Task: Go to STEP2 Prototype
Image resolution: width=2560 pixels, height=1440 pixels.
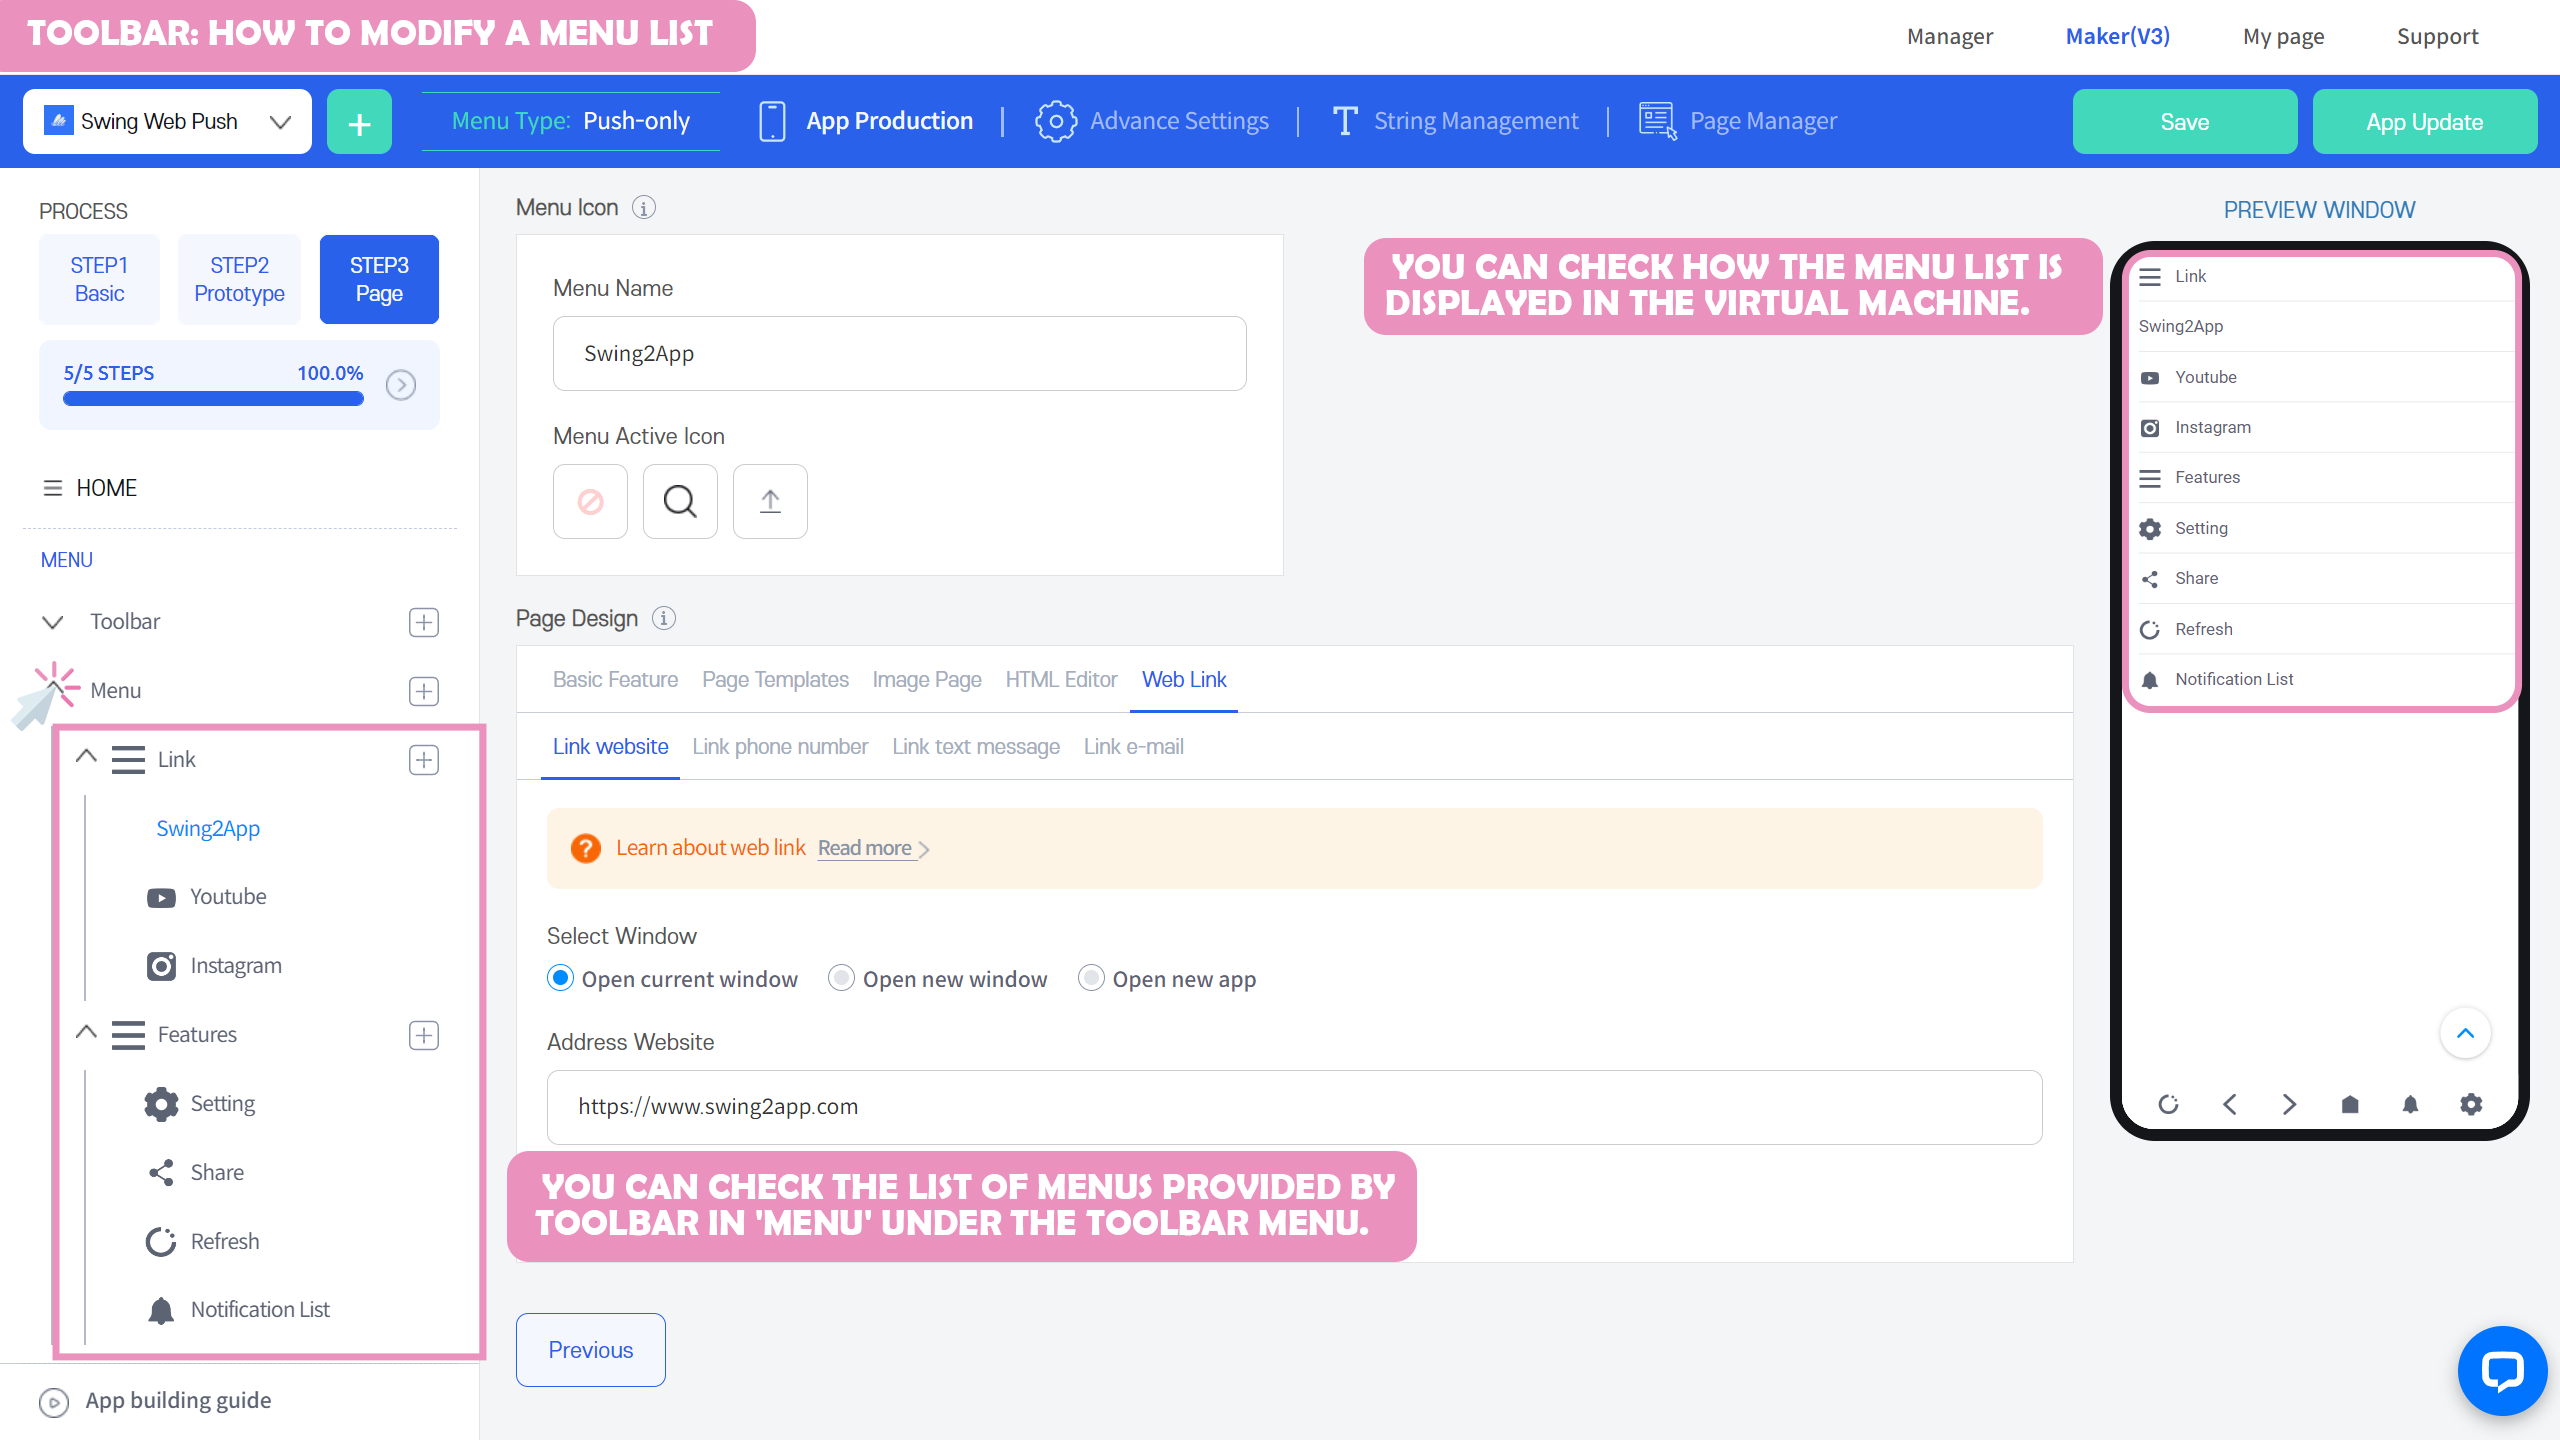Action: (239, 279)
